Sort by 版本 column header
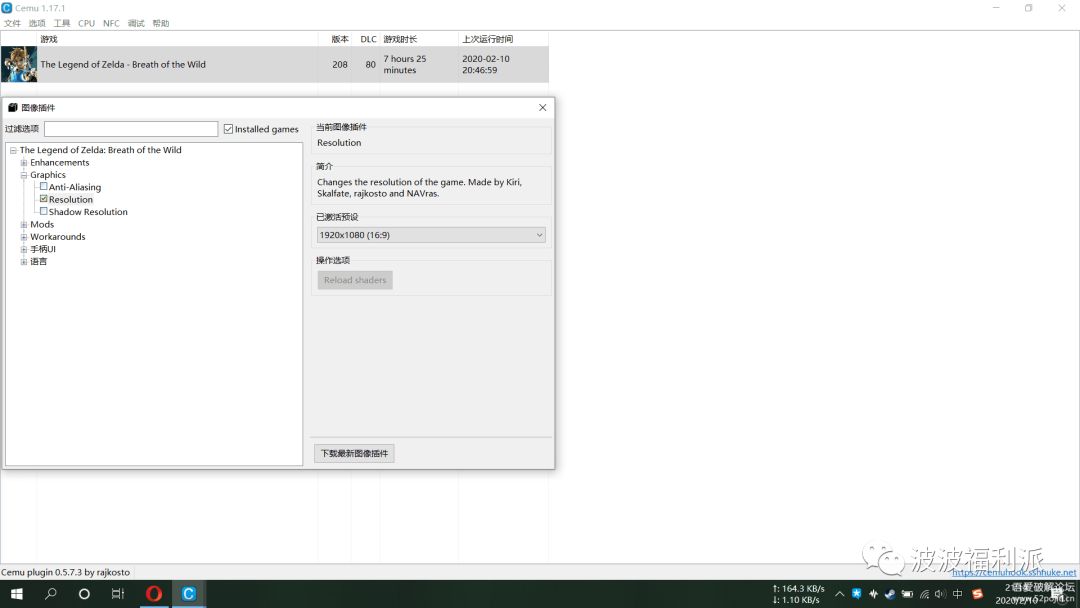Screen dimensions: 1080x608 coord(340,39)
